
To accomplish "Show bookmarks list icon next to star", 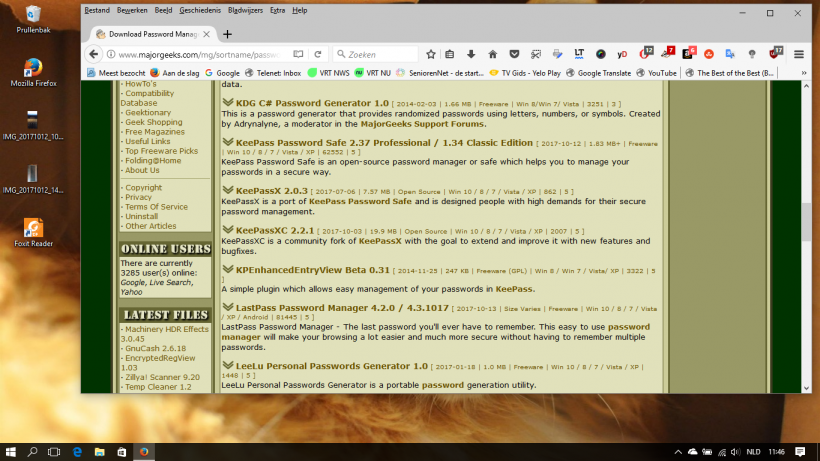I will click(x=450, y=54).
